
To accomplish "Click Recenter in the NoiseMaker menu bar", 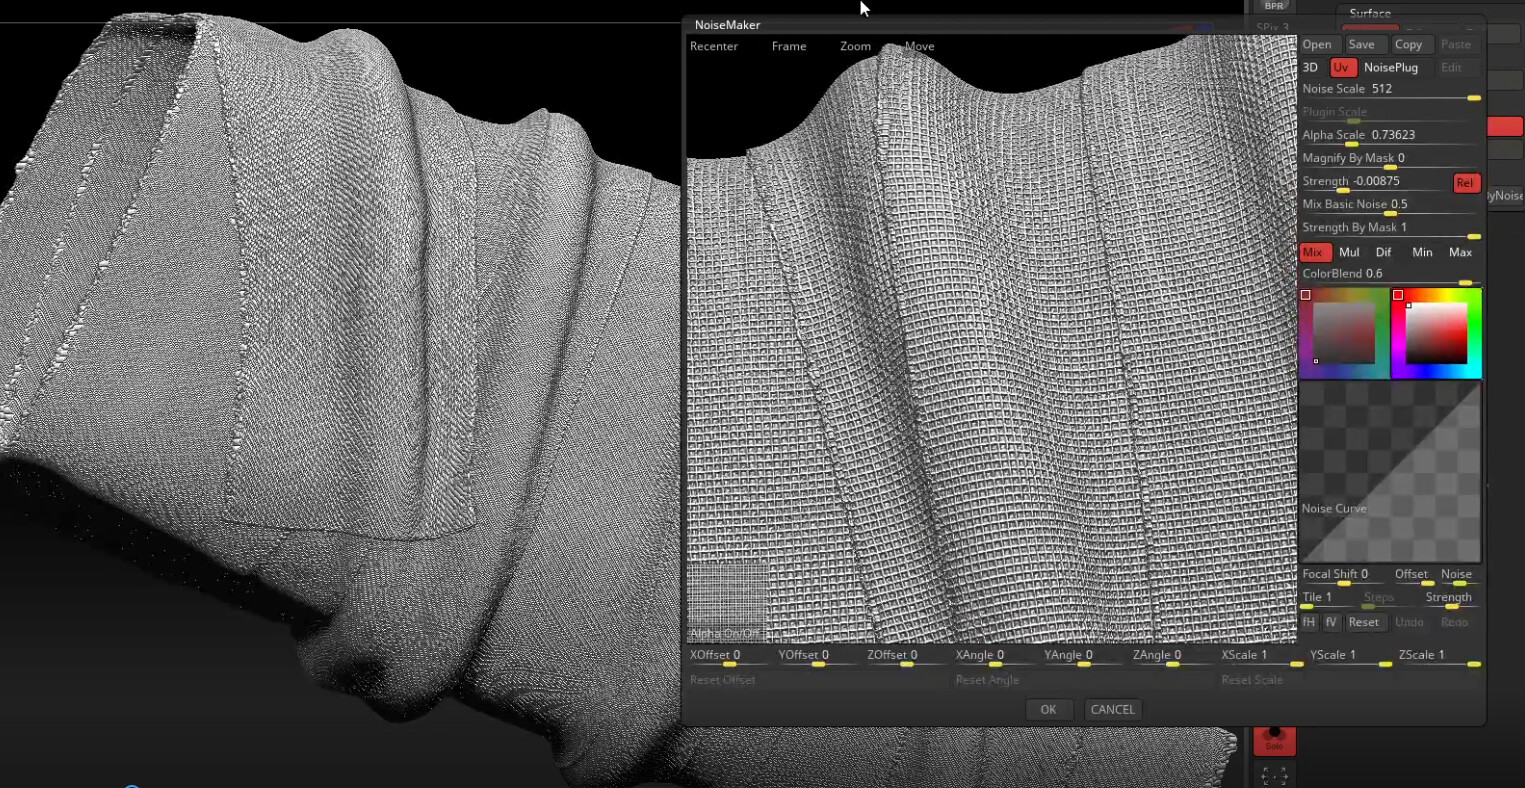I will [713, 46].
